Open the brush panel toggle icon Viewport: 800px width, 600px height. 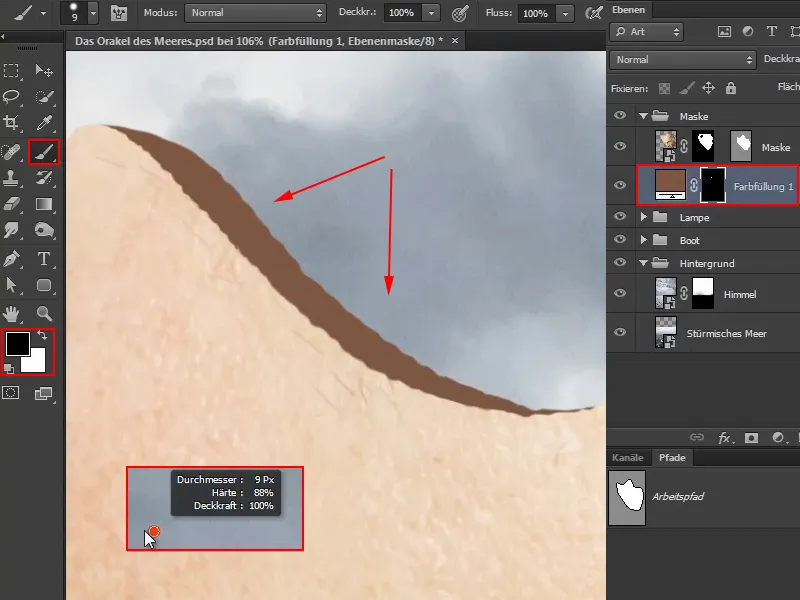[119, 13]
